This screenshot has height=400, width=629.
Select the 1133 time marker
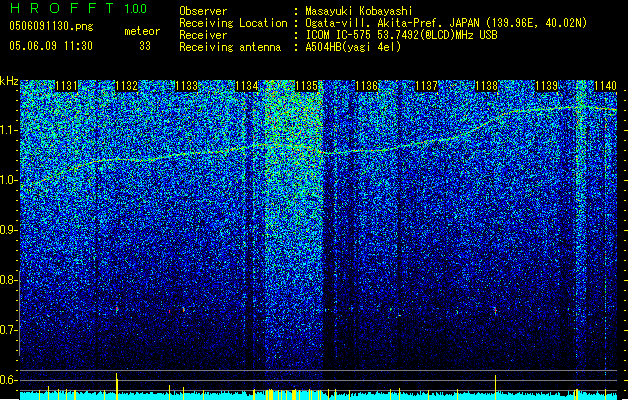point(187,86)
